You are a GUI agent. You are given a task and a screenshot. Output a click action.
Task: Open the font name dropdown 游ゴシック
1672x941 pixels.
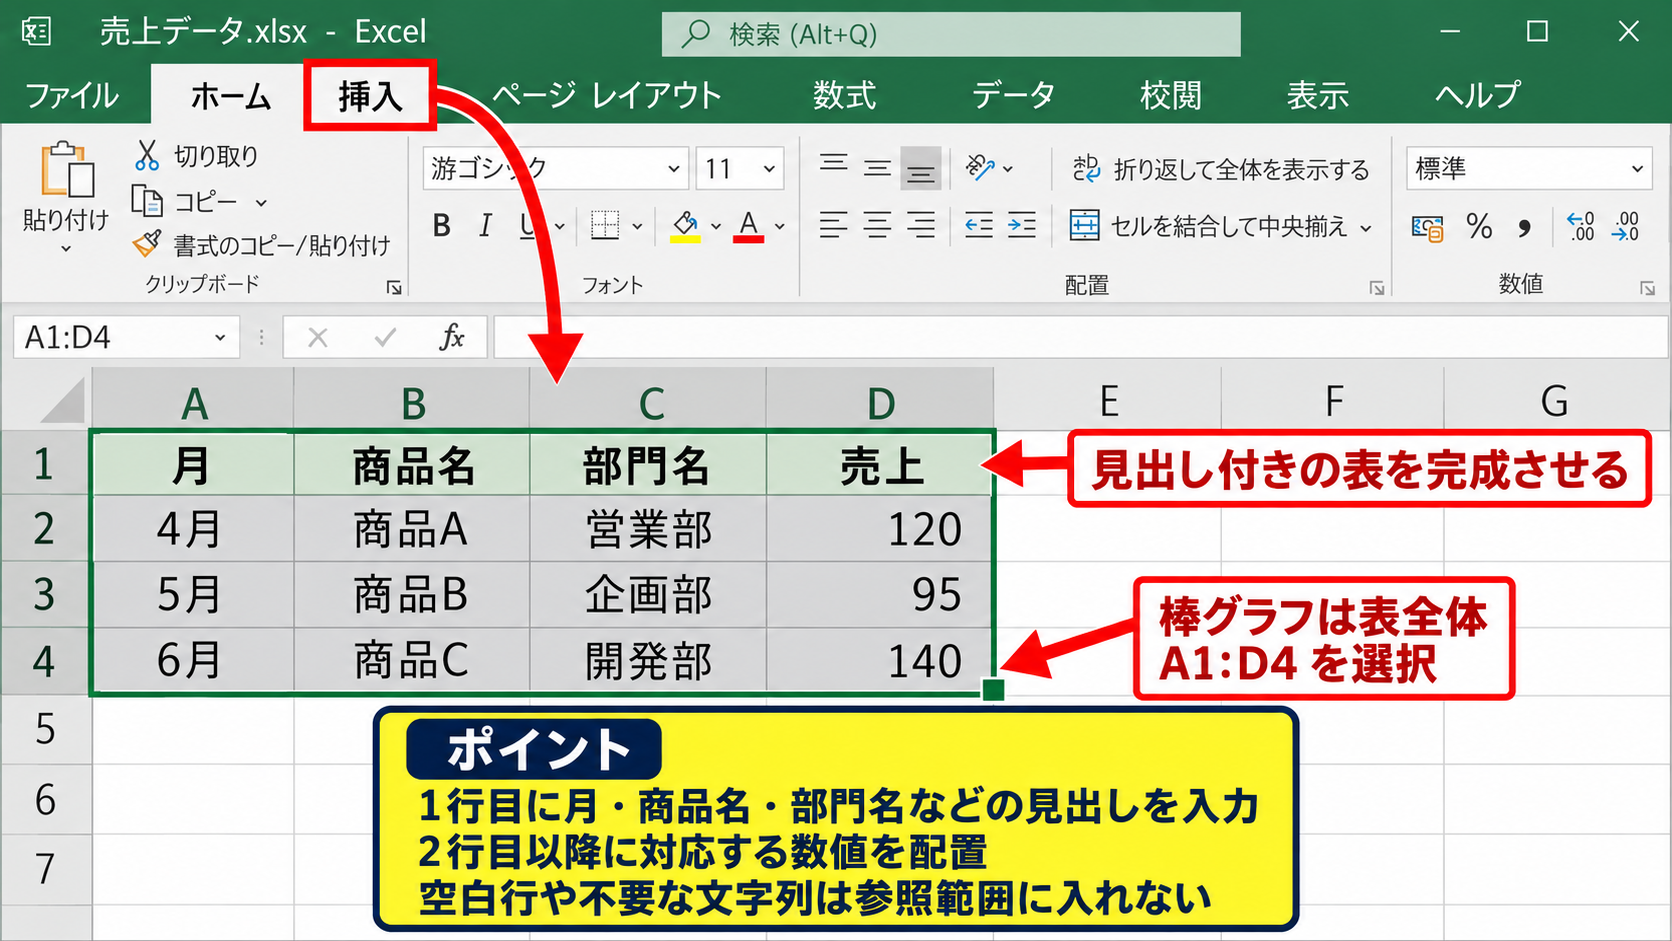pos(674,169)
